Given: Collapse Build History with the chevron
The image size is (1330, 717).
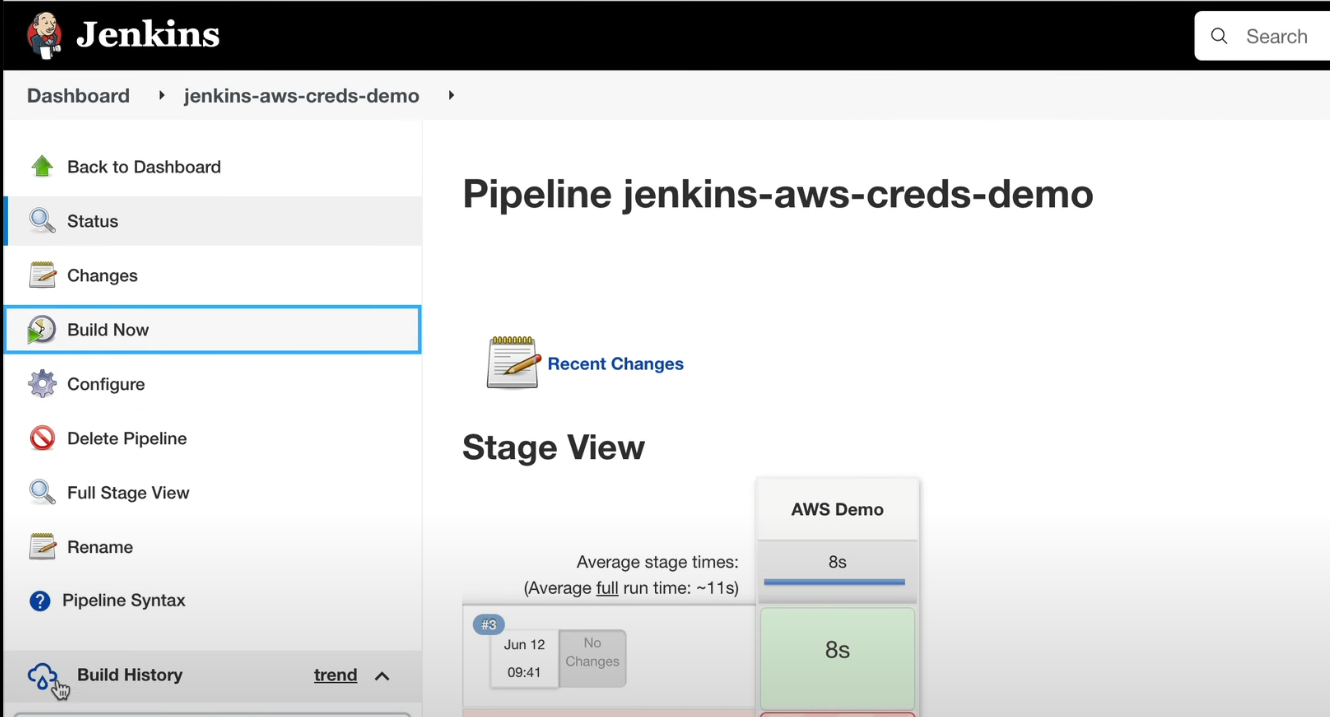Looking at the screenshot, I should point(382,676).
